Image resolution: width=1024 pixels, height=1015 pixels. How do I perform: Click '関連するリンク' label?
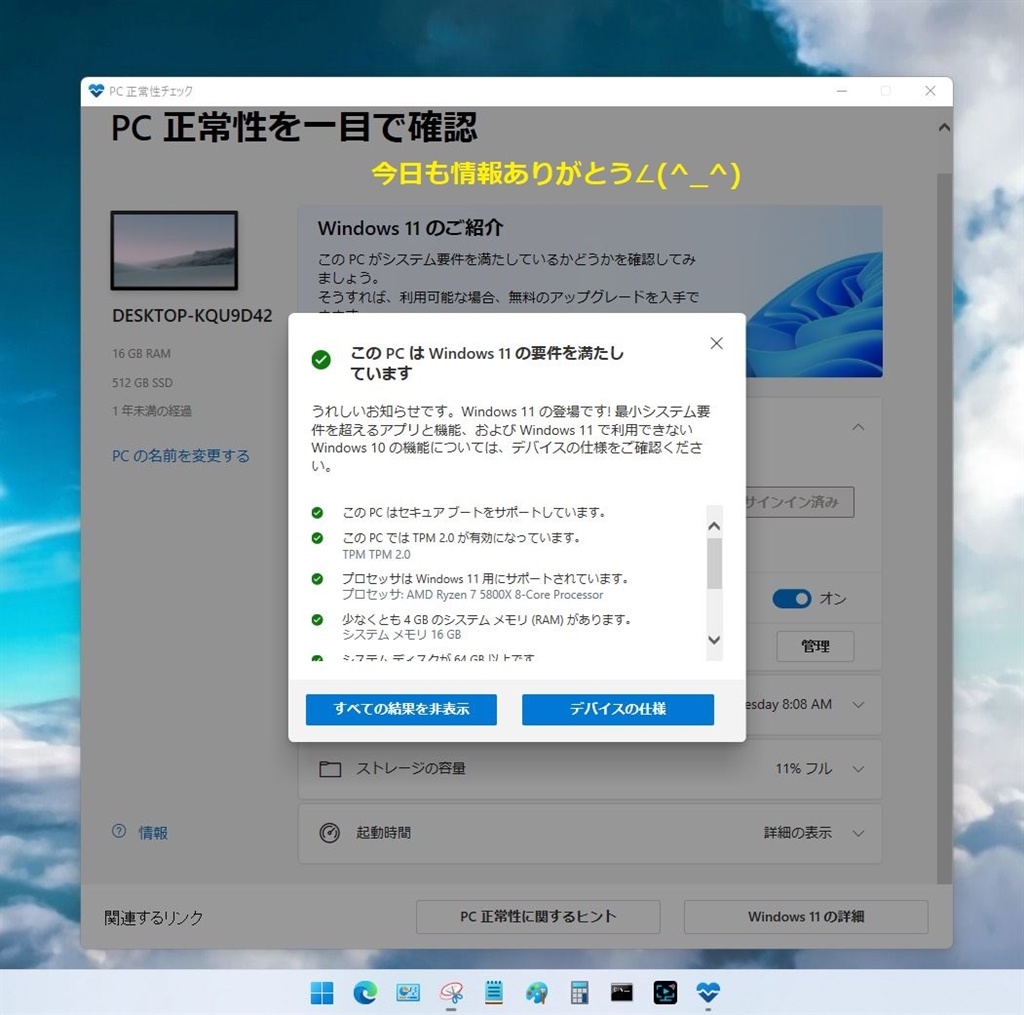tap(153, 918)
